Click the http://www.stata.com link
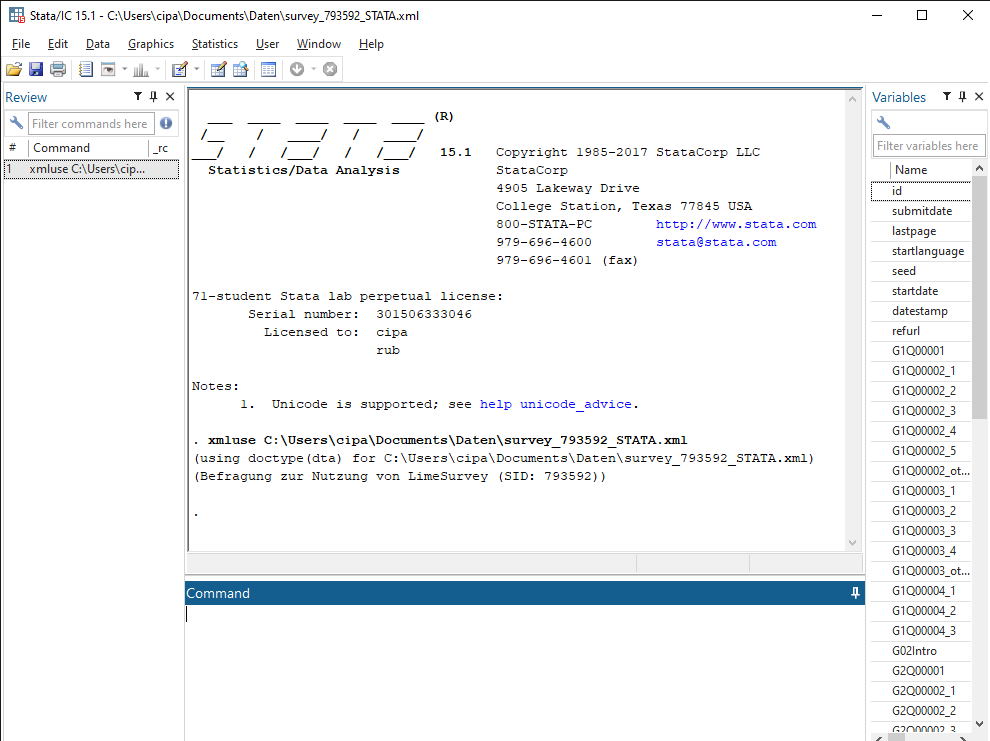Viewport: 990px width, 741px height. pos(736,224)
